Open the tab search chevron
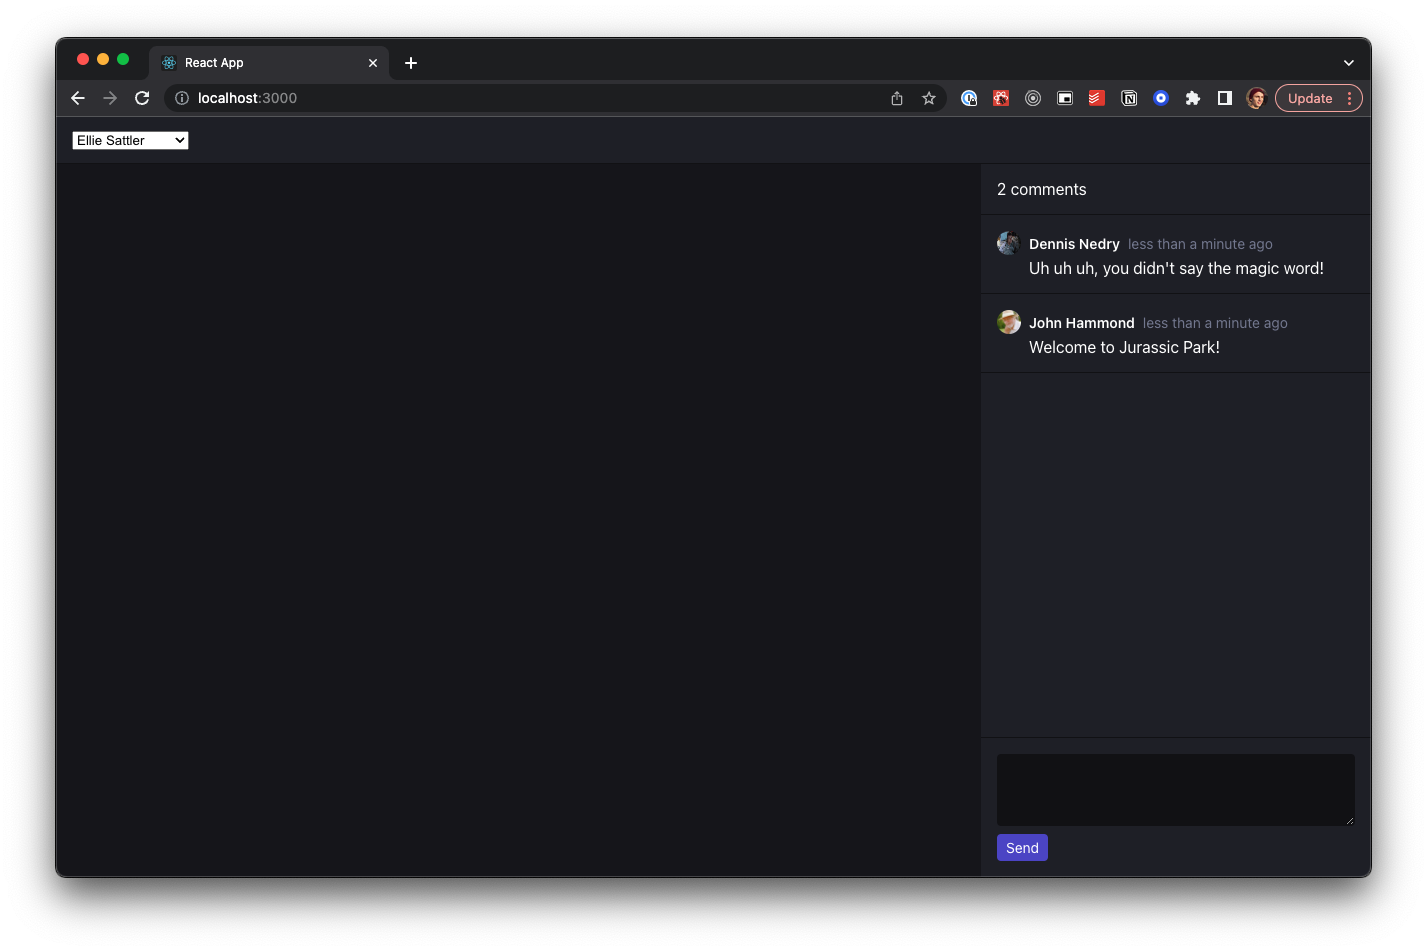Screen dimensions: 1427x951 click(x=1348, y=61)
